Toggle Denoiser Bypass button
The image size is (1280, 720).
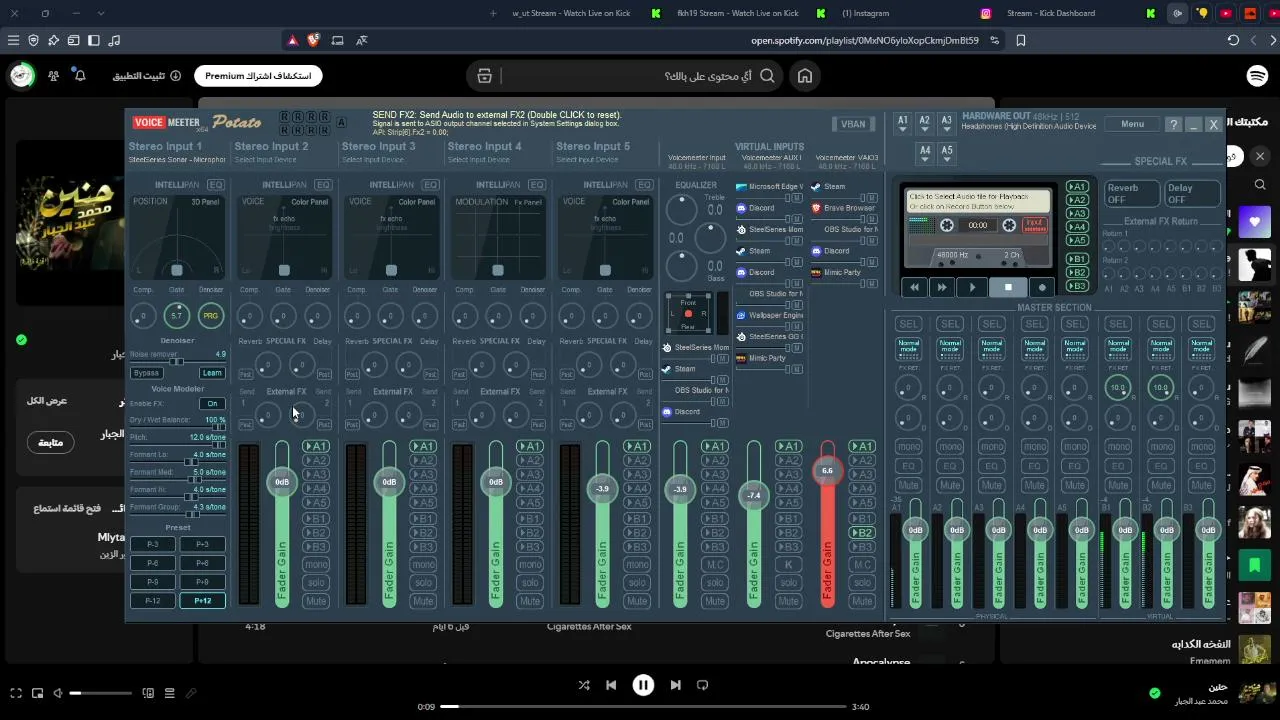pyautogui.click(x=146, y=373)
